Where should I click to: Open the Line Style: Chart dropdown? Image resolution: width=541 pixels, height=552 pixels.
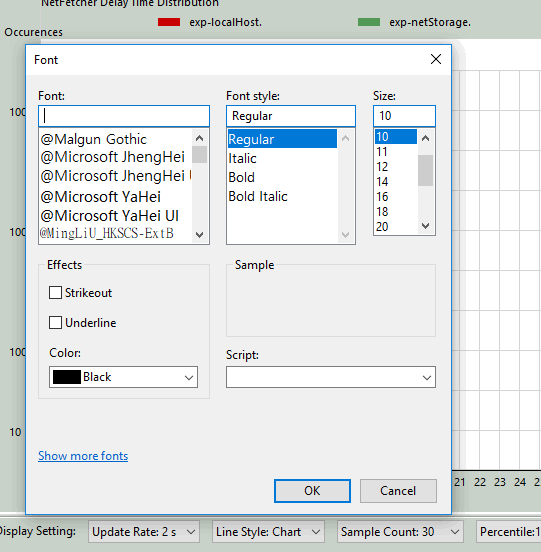point(268,532)
